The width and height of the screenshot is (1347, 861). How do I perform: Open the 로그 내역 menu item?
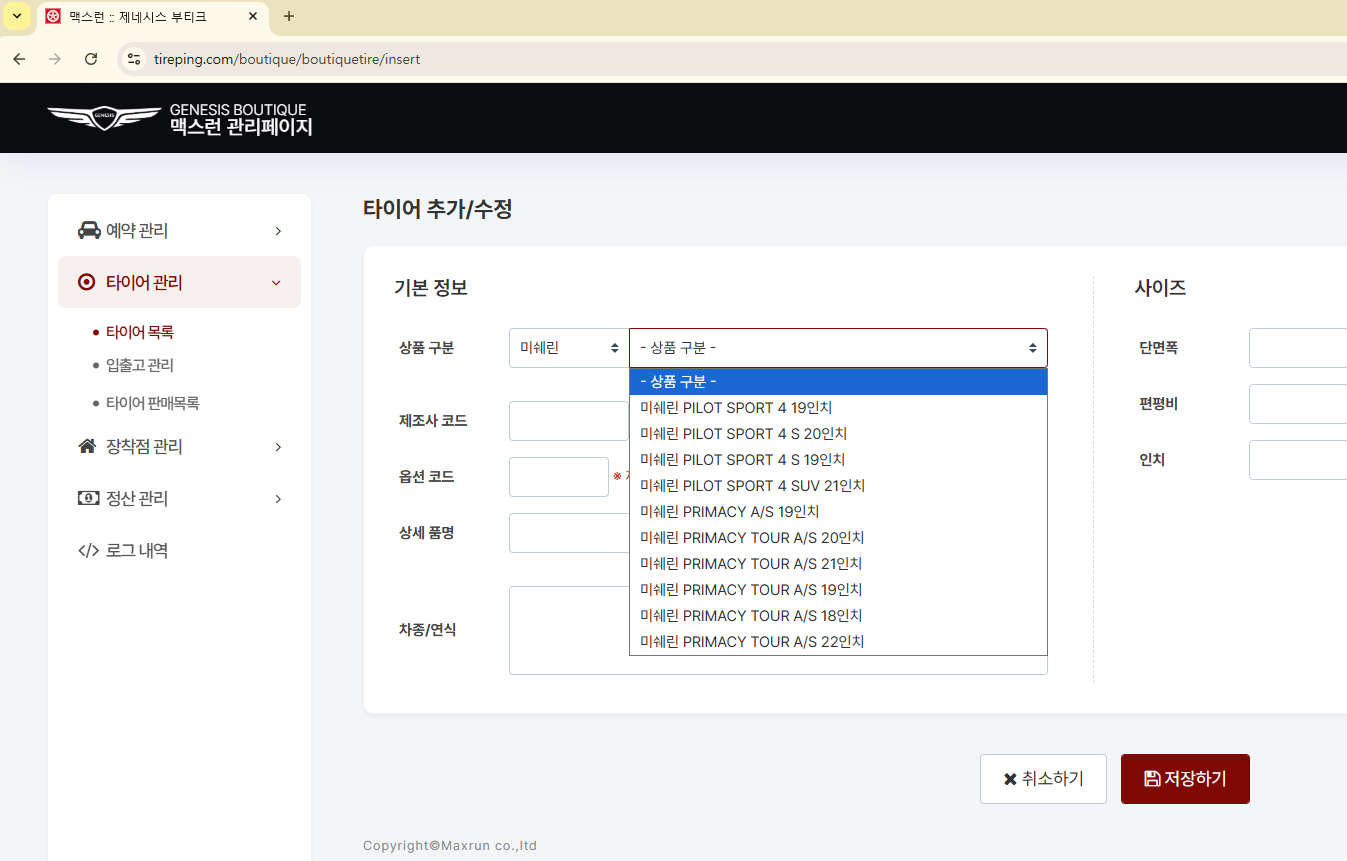pyautogui.click(x=137, y=550)
